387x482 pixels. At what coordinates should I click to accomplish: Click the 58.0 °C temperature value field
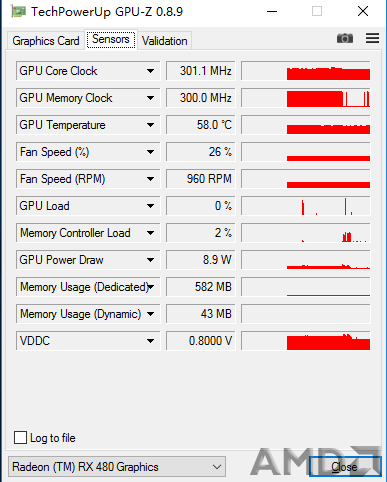coord(201,125)
